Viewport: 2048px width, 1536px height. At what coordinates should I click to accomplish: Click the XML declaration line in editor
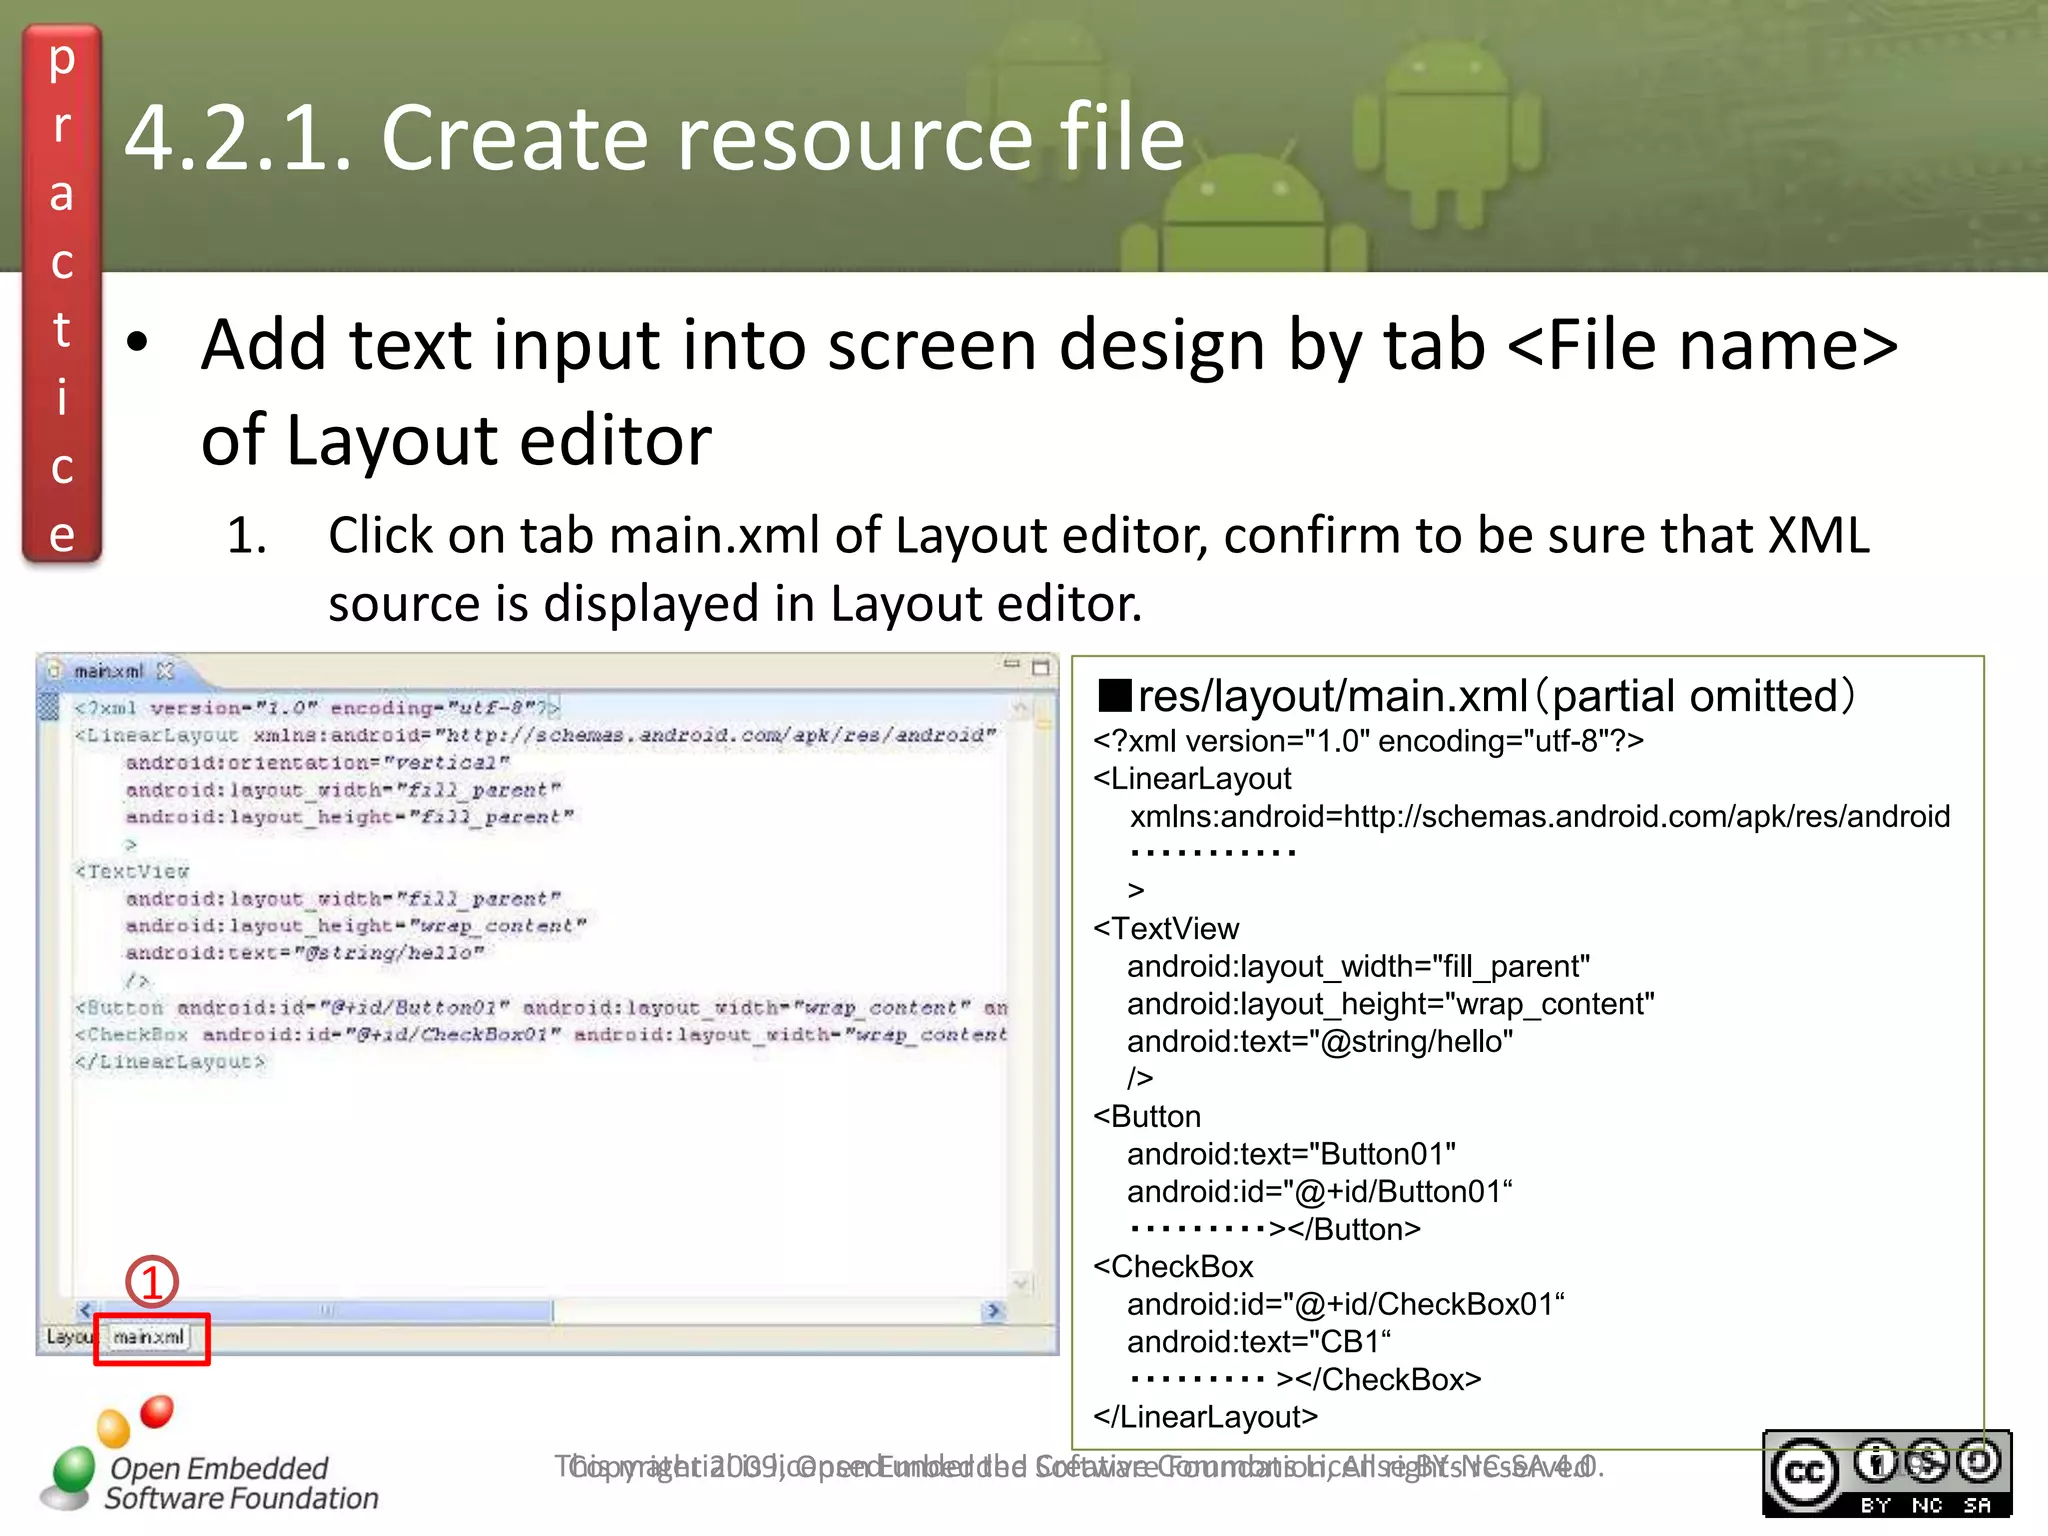coord(317,708)
